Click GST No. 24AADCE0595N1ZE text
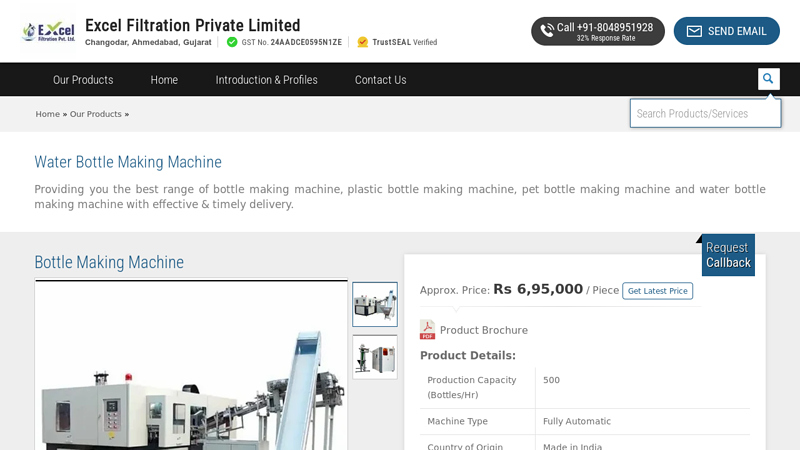800x450 pixels. click(x=291, y=42)
